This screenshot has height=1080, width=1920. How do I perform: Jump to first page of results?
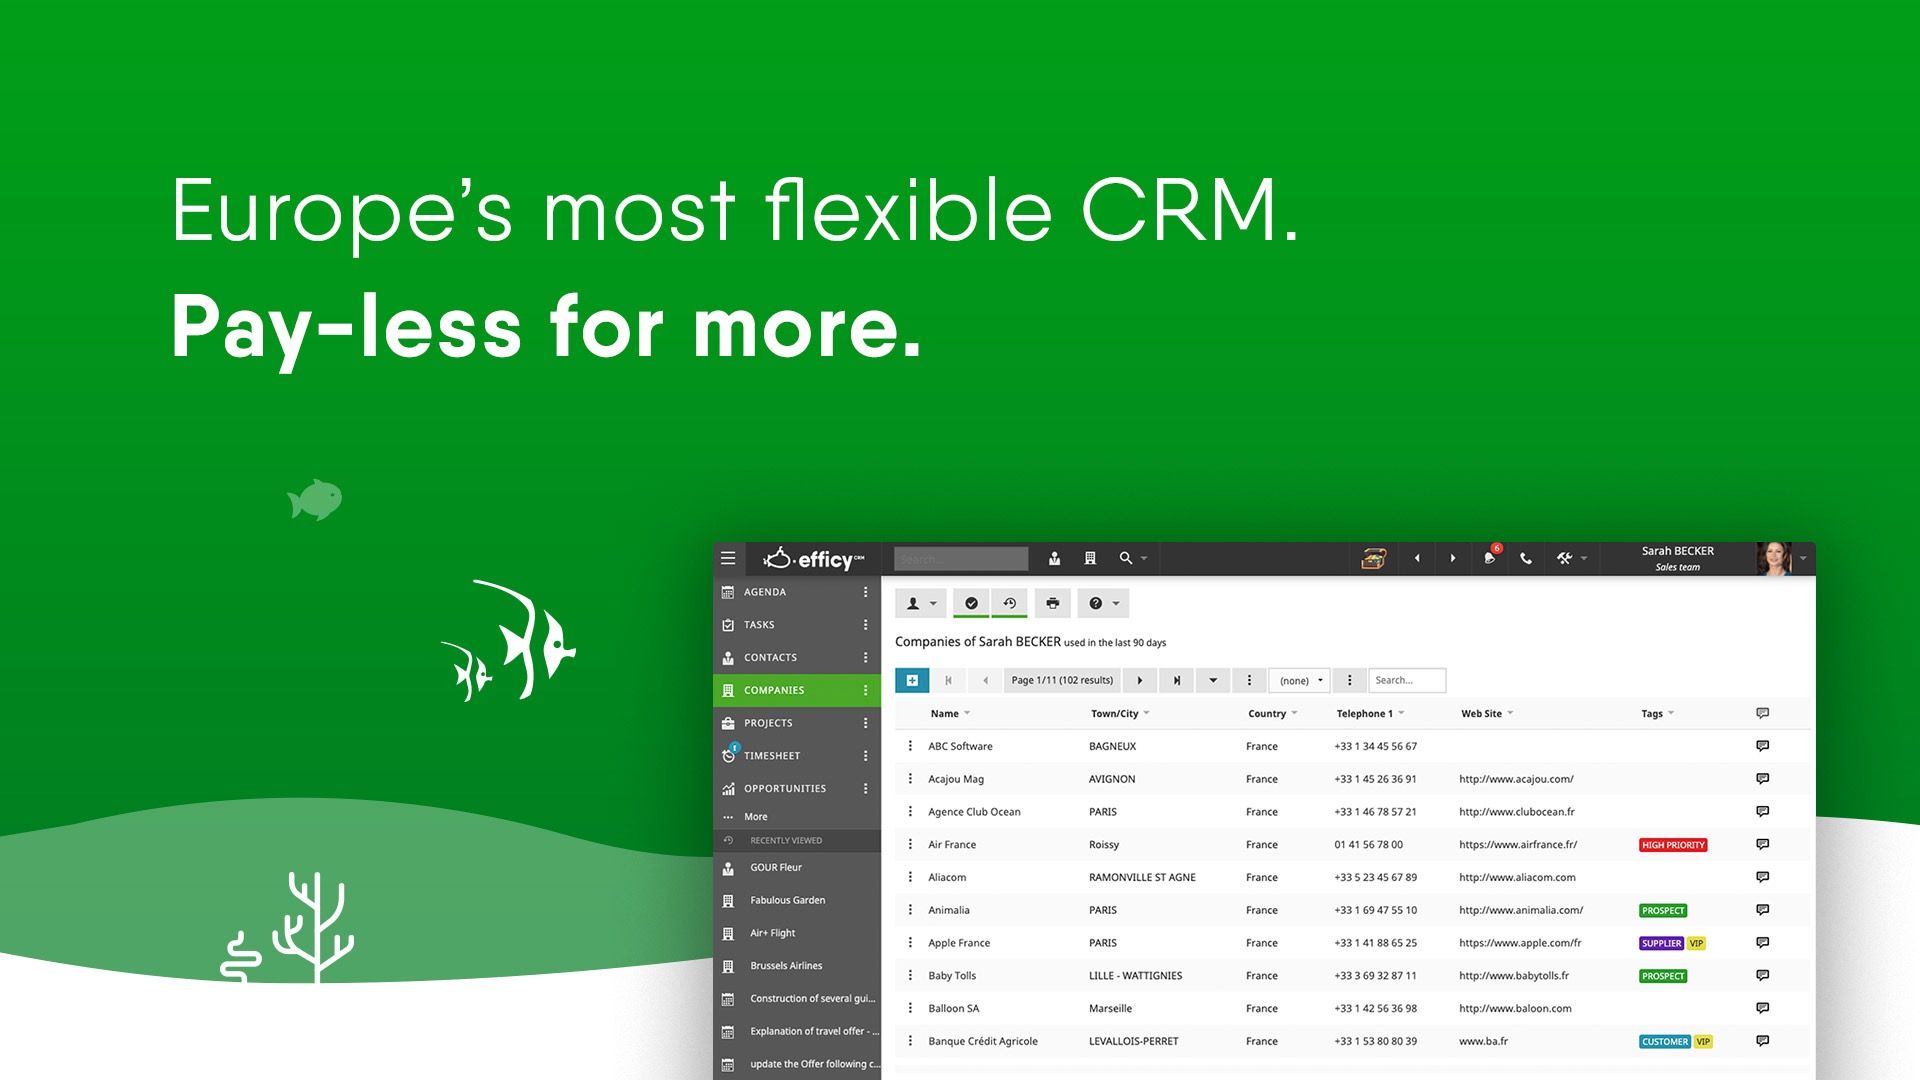coord(948,680)
